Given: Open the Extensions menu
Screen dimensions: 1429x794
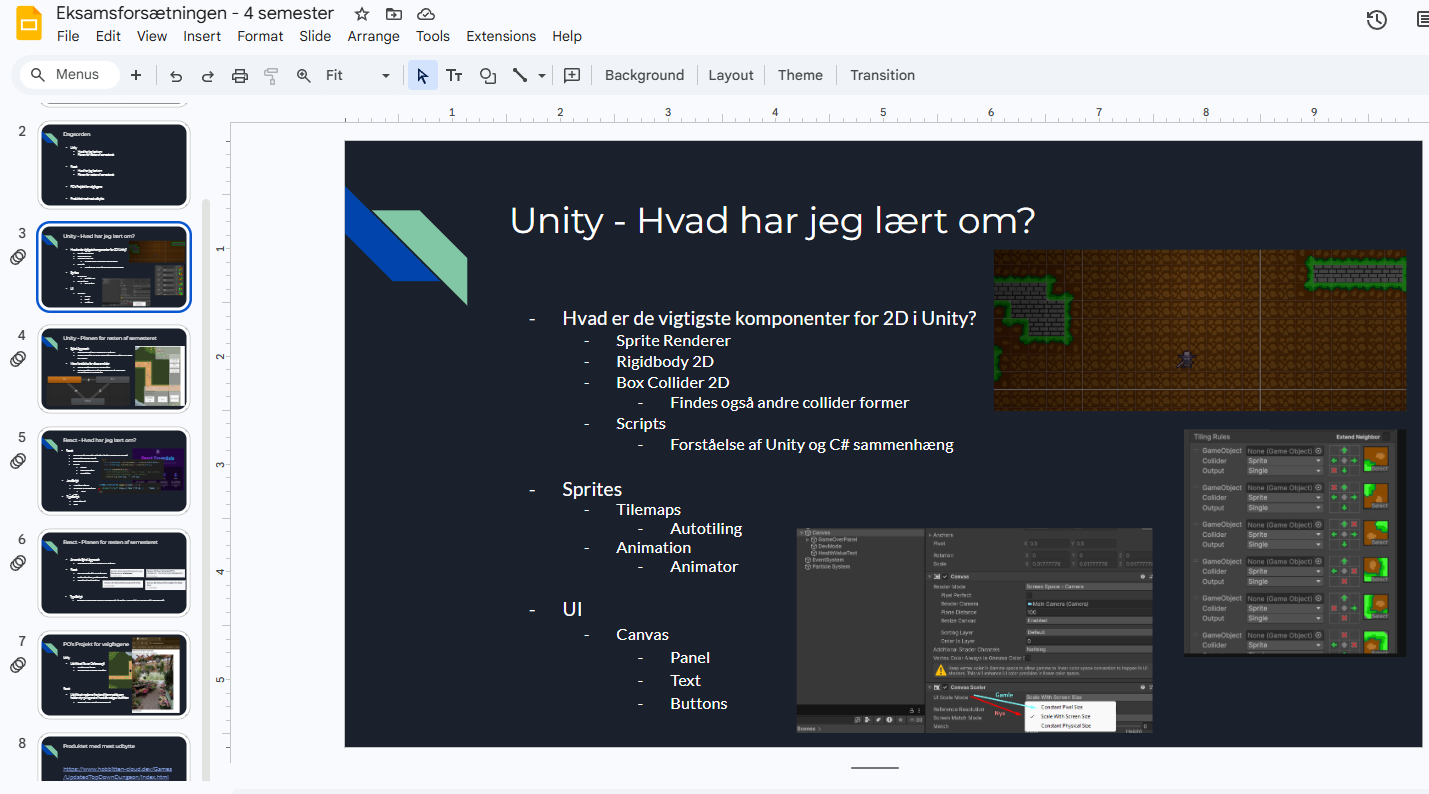Looking at the screenshot, I should point(501,36).
